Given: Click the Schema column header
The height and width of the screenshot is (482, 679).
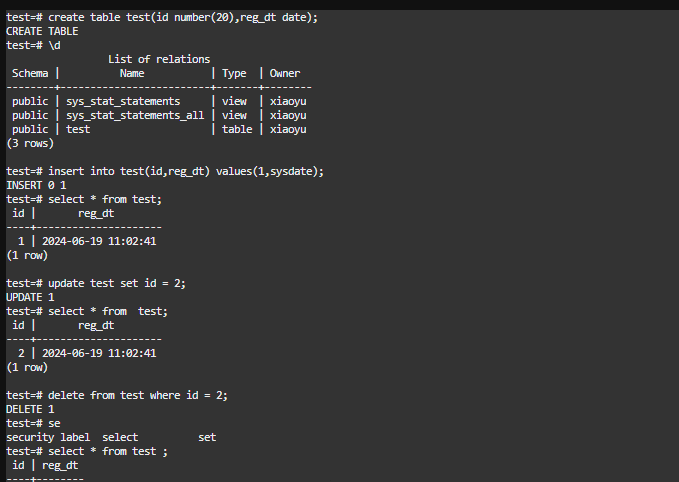Looking at the screenshot, I should [x=31, y=73].
